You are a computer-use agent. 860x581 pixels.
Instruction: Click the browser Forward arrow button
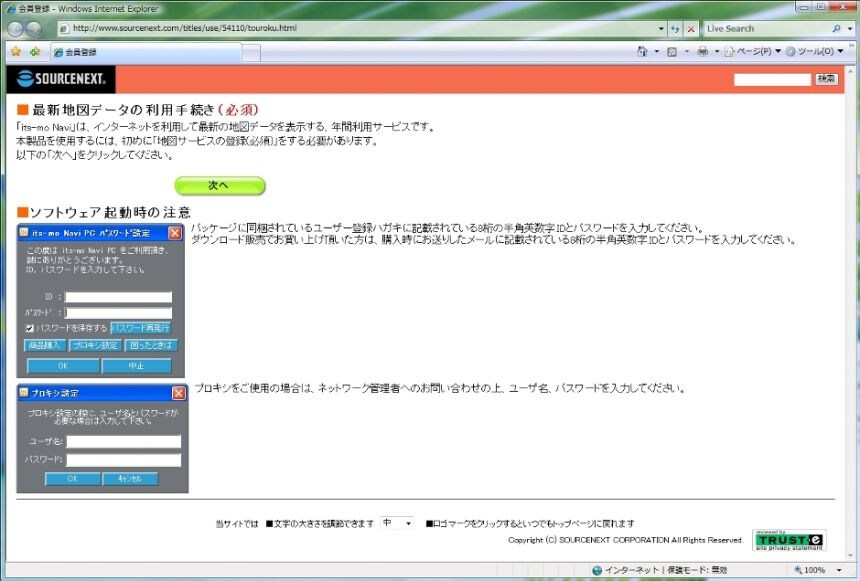pos(33,29)
